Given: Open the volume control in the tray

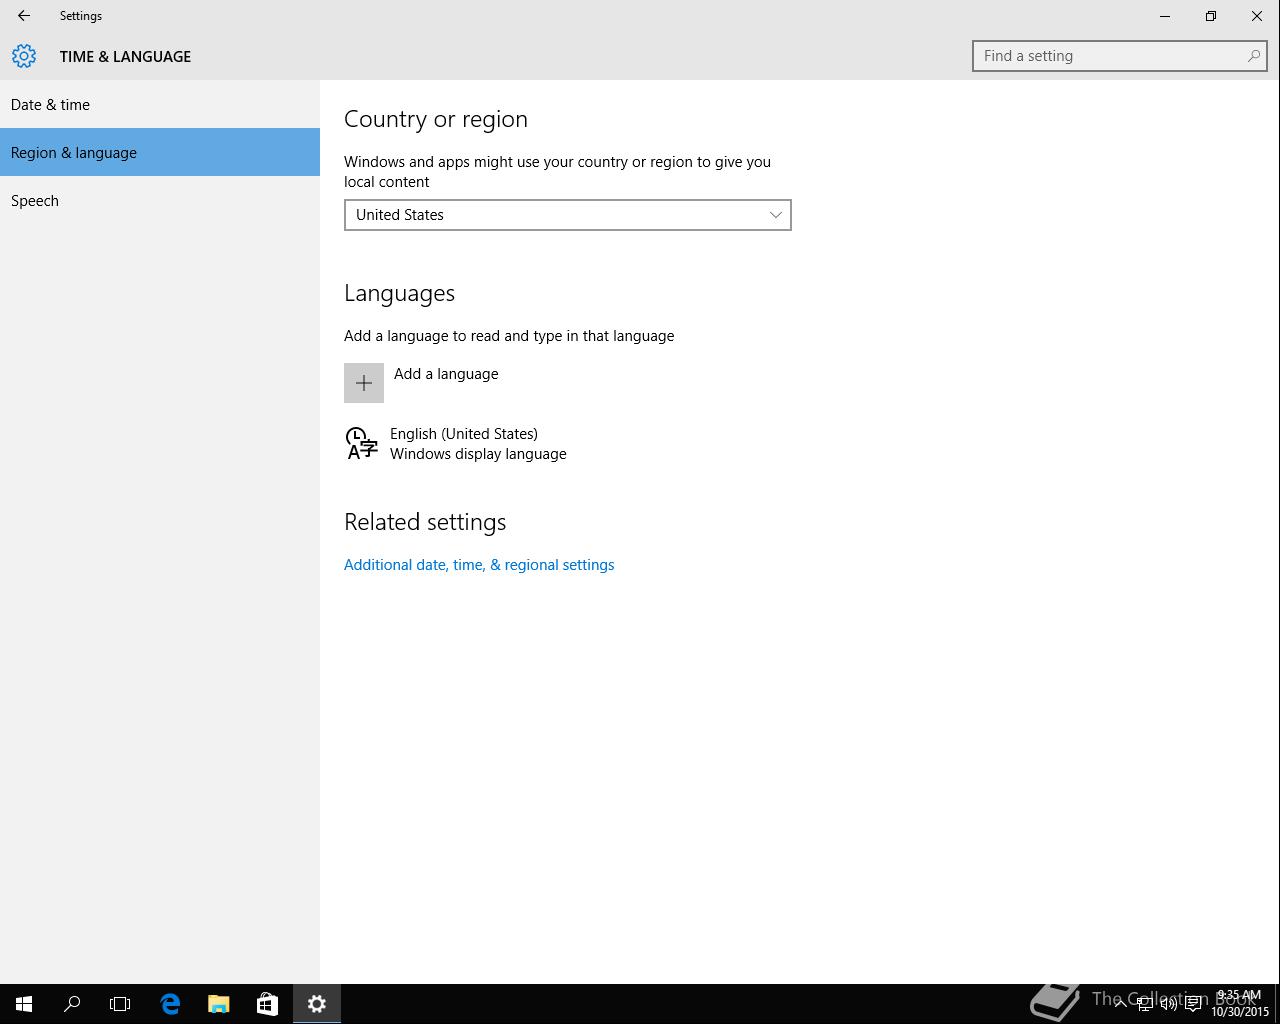Looking at the screenshot, I should tap(1168, 1004).
